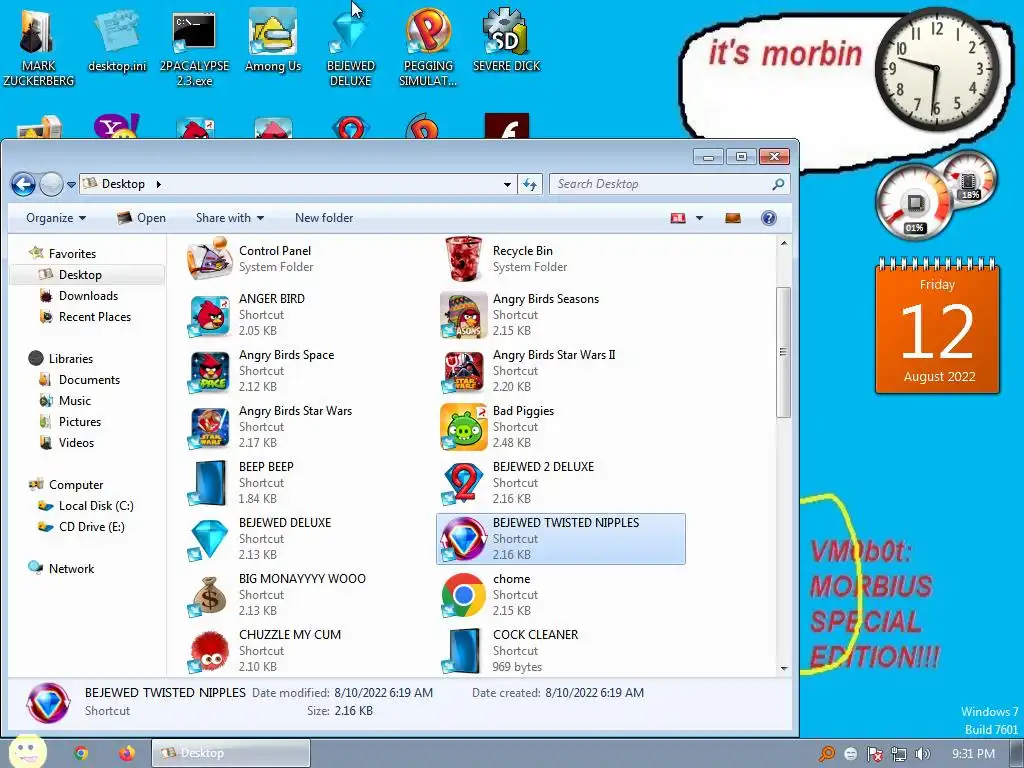Click the network tray icon

tap(899, 754)
